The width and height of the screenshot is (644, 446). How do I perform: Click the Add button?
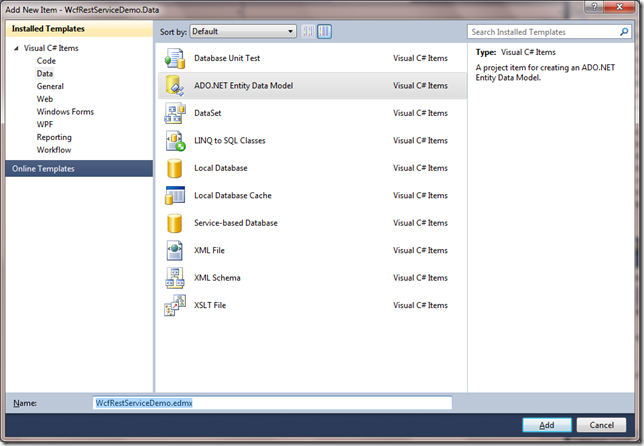[x=547, y=425]
